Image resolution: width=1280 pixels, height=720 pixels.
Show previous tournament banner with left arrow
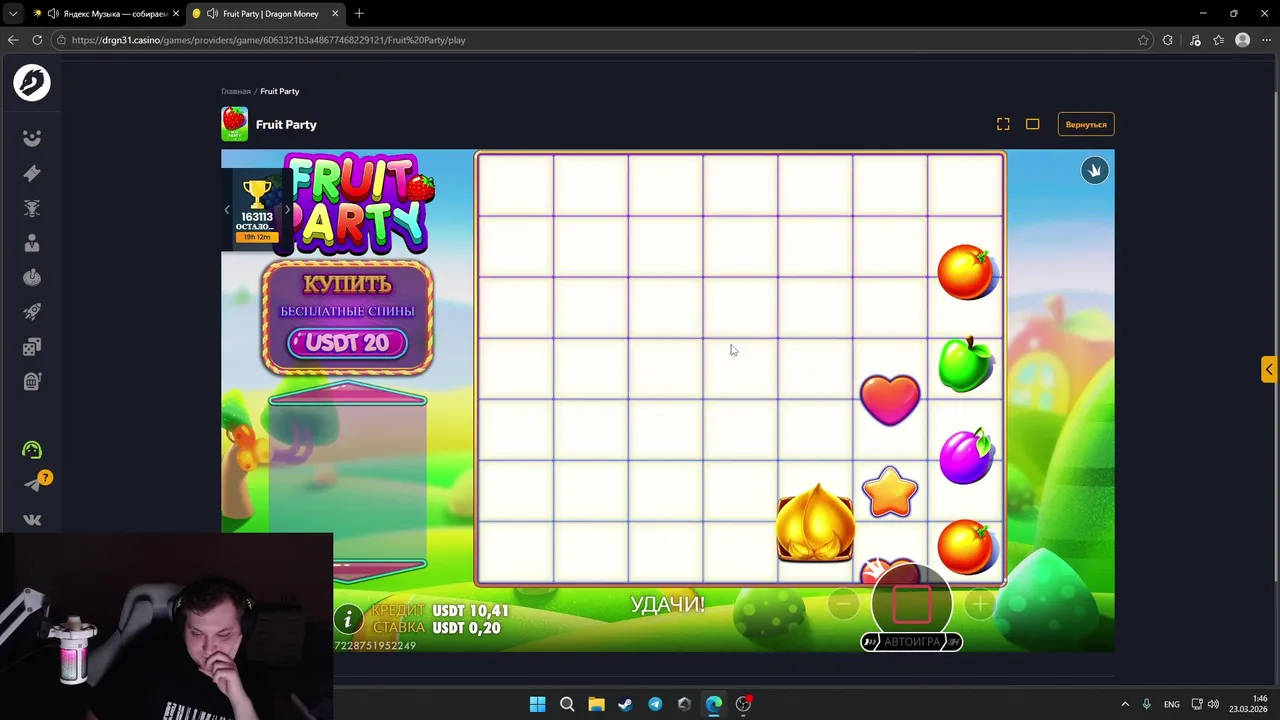tap(227, 210)
